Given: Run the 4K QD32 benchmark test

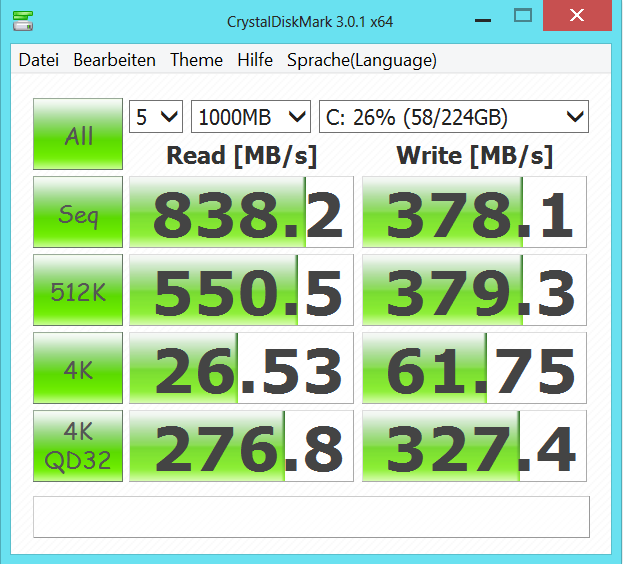Looking at the screenshot, I should [78, 446].
